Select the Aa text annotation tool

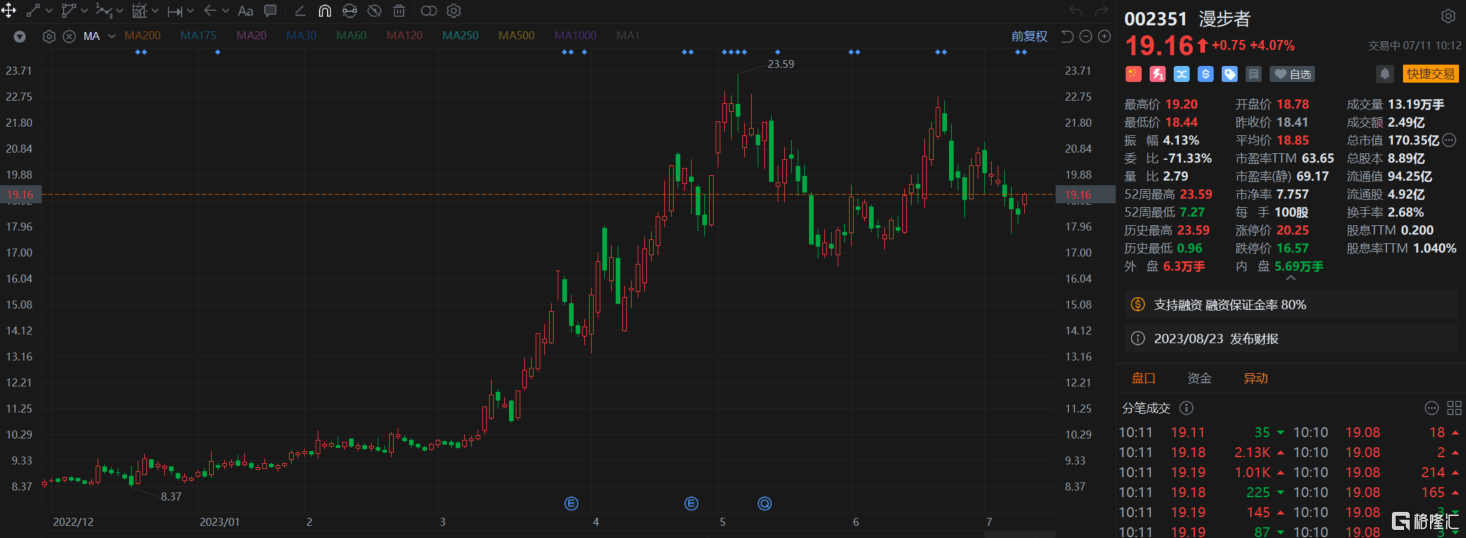click(246, 11)
